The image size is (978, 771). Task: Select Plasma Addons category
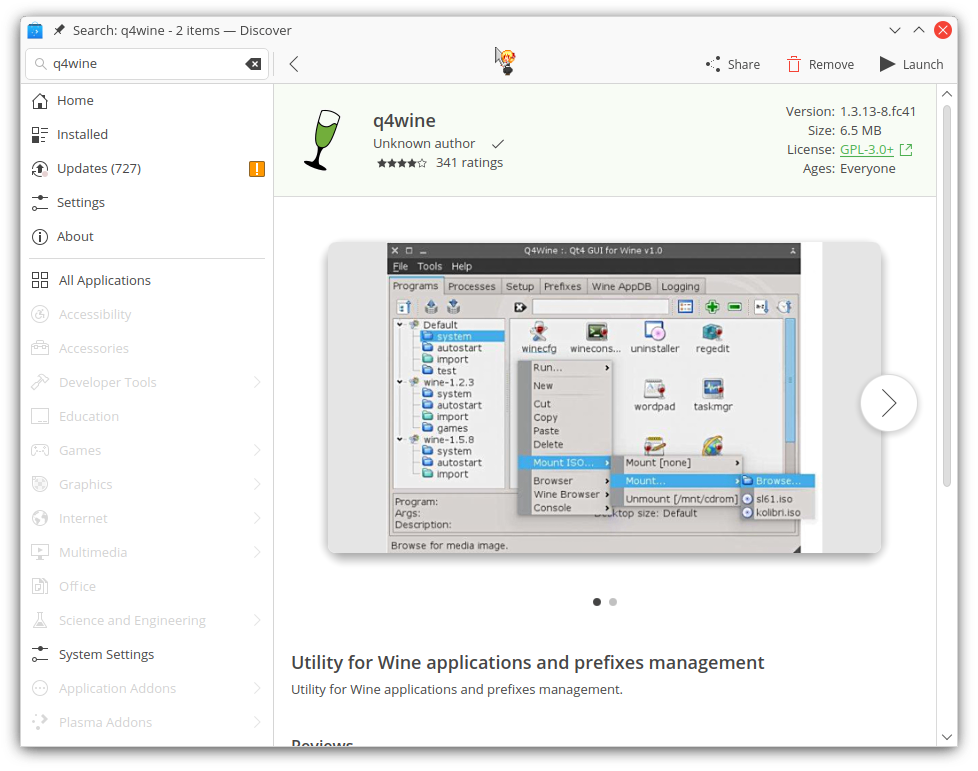click(147, 722)
